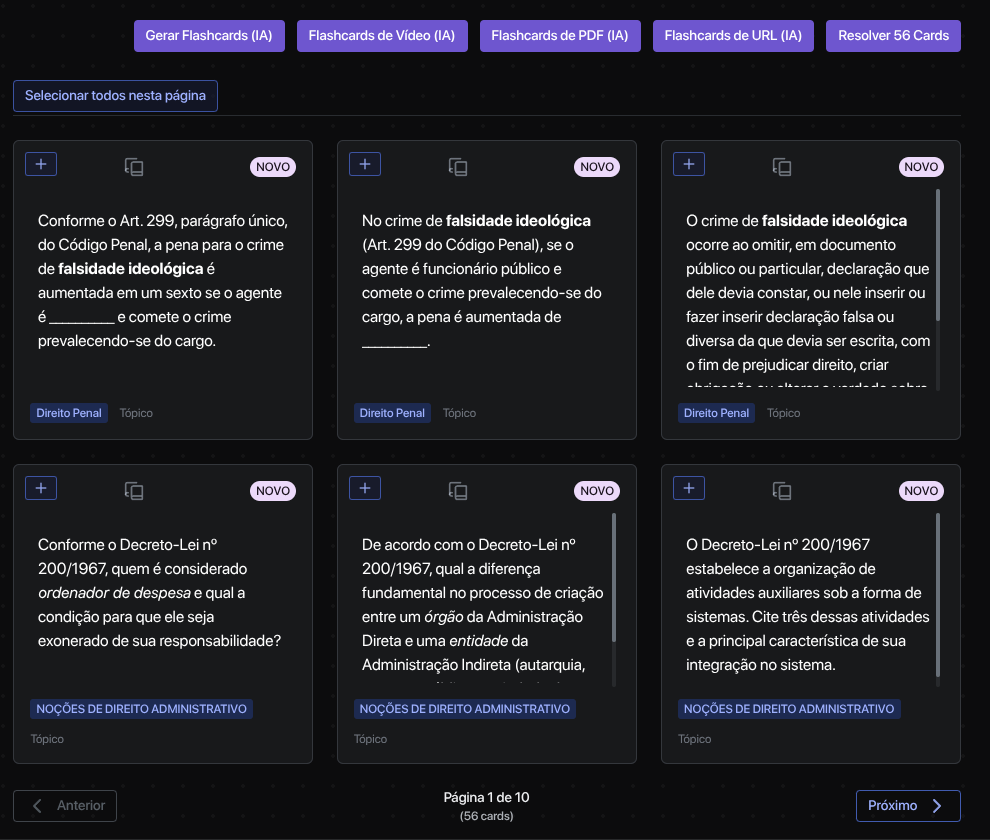Select all cards on this page
Screen dimensions: 990x840
pyautogui.click(x=115, y=96)
